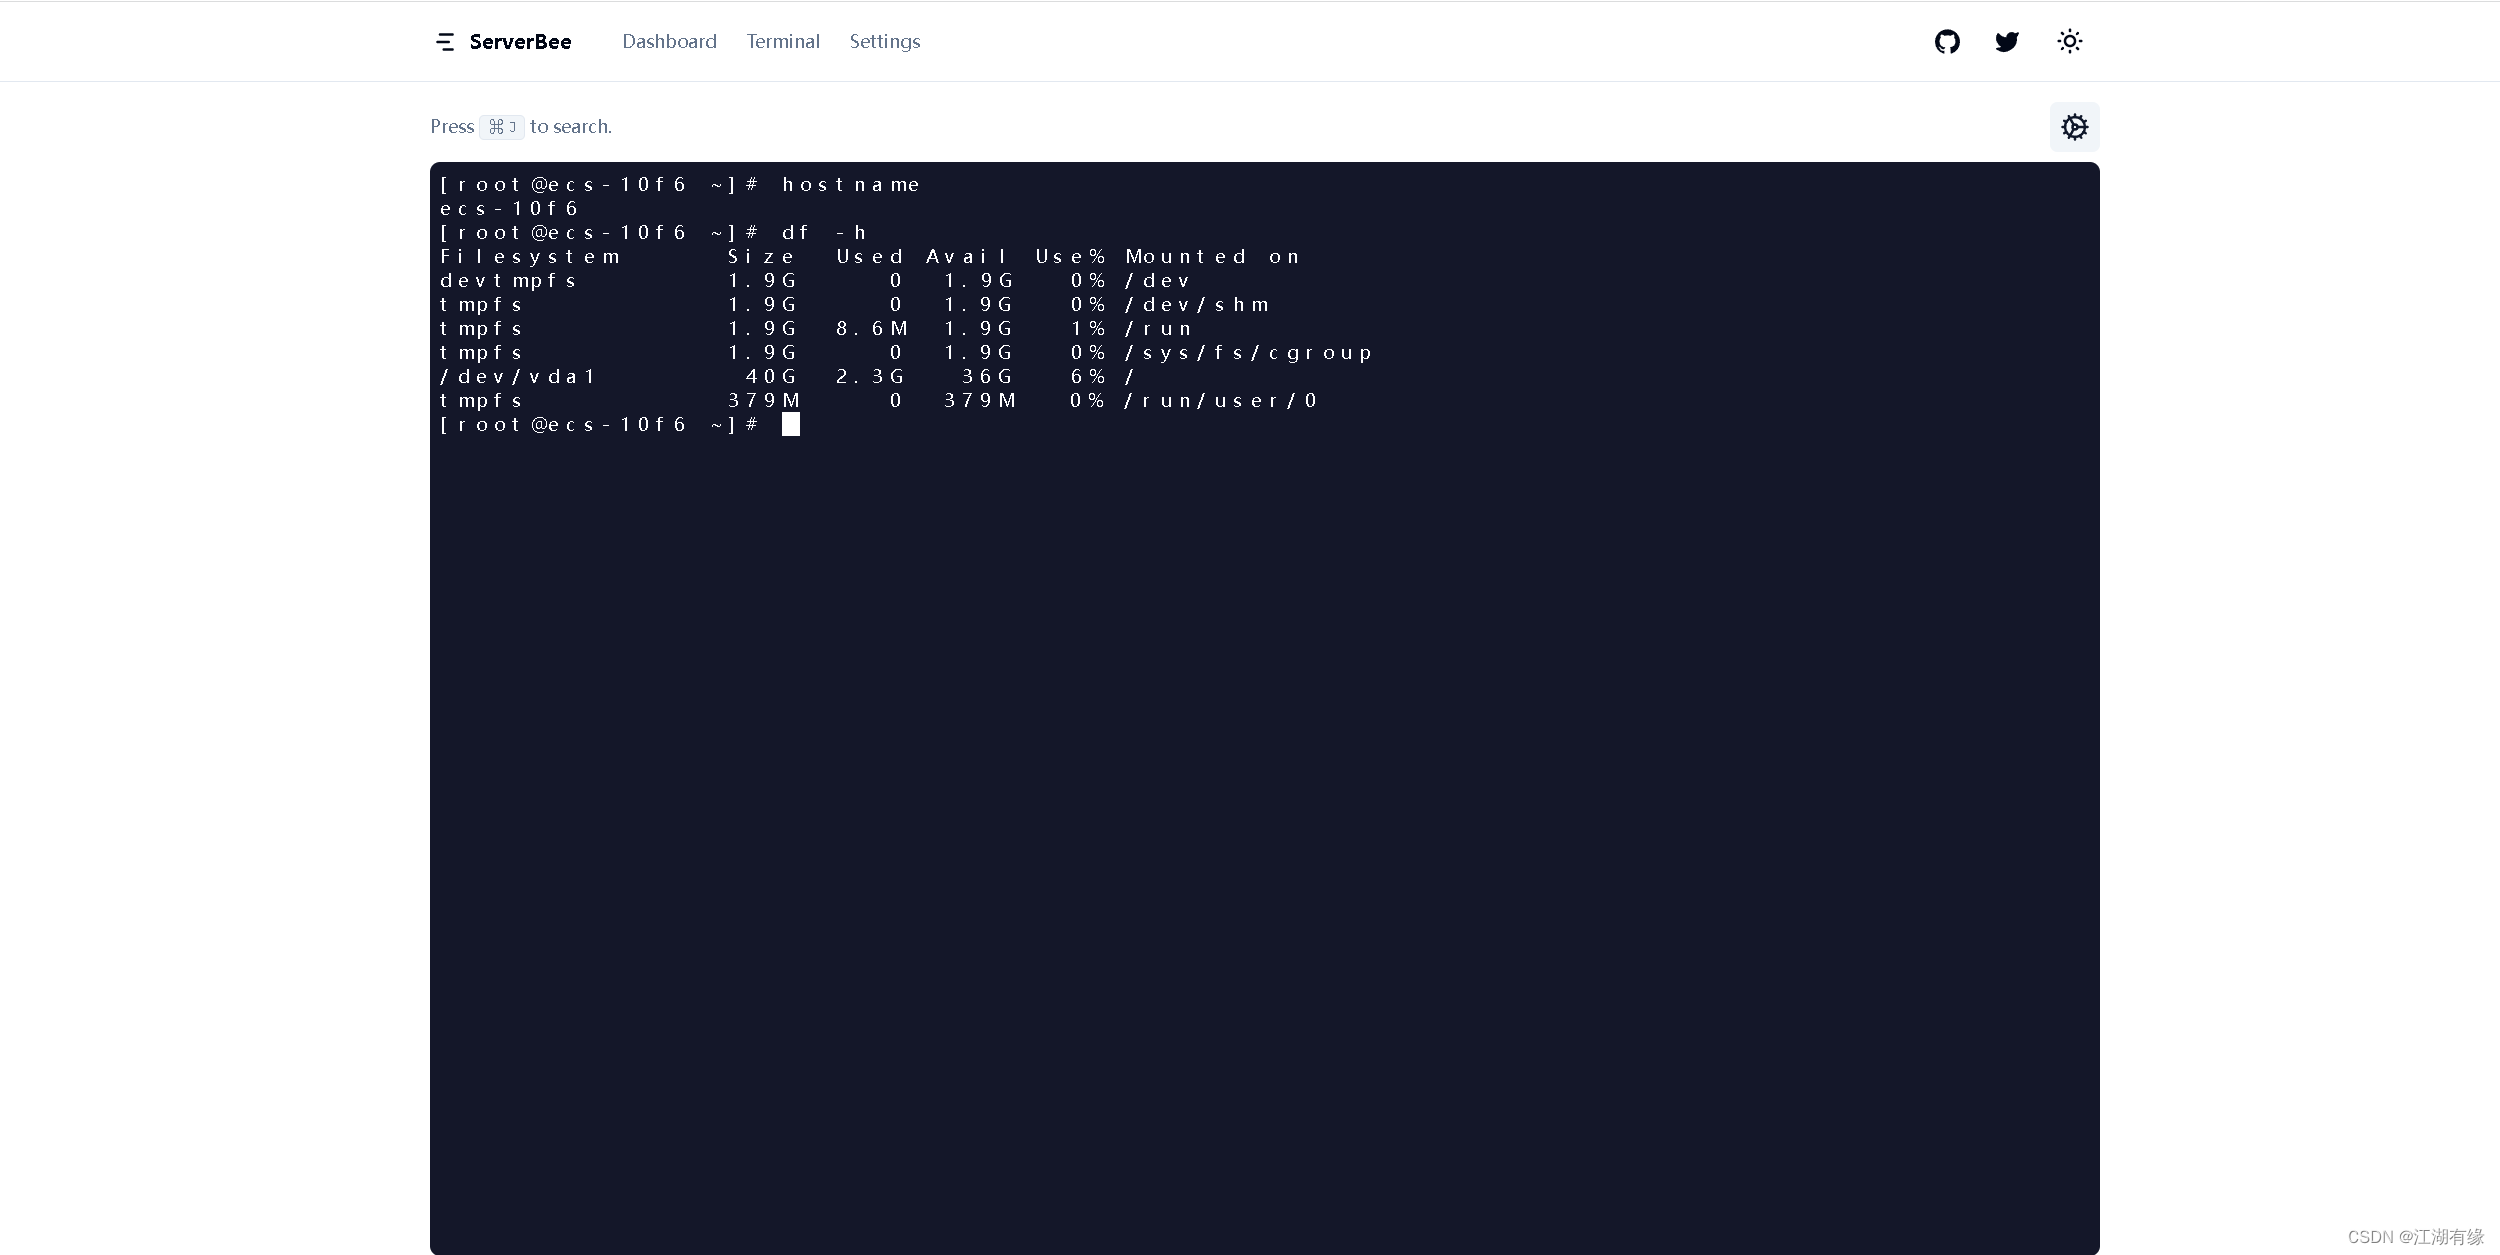
Task: Click the 'hostname' command text
Action: click(850, 185)
